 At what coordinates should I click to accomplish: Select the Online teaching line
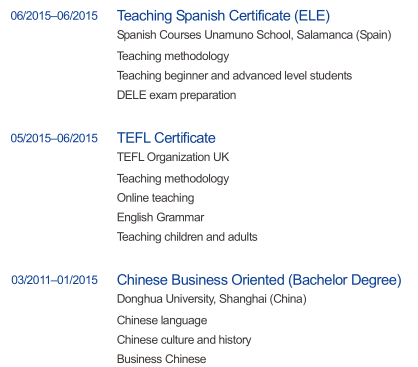pos(155,198)
